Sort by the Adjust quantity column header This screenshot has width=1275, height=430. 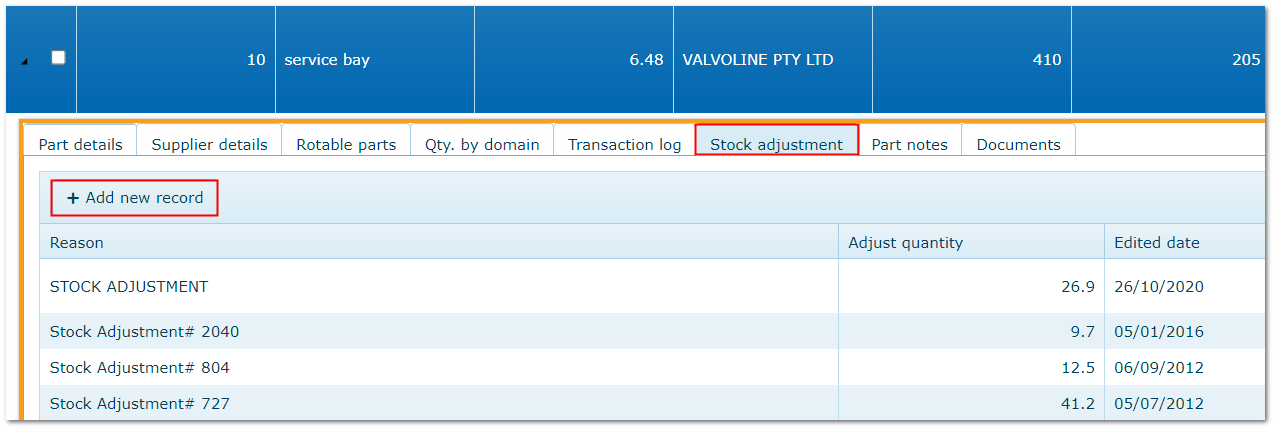pyautogui.click(x=905, y=243)
